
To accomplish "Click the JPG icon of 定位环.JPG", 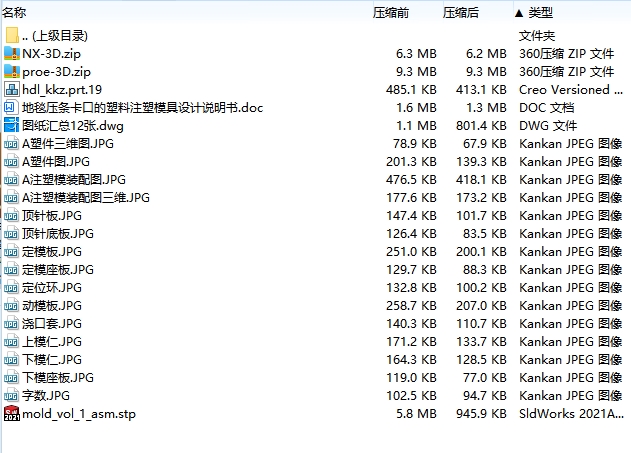I will pos(11,288).
